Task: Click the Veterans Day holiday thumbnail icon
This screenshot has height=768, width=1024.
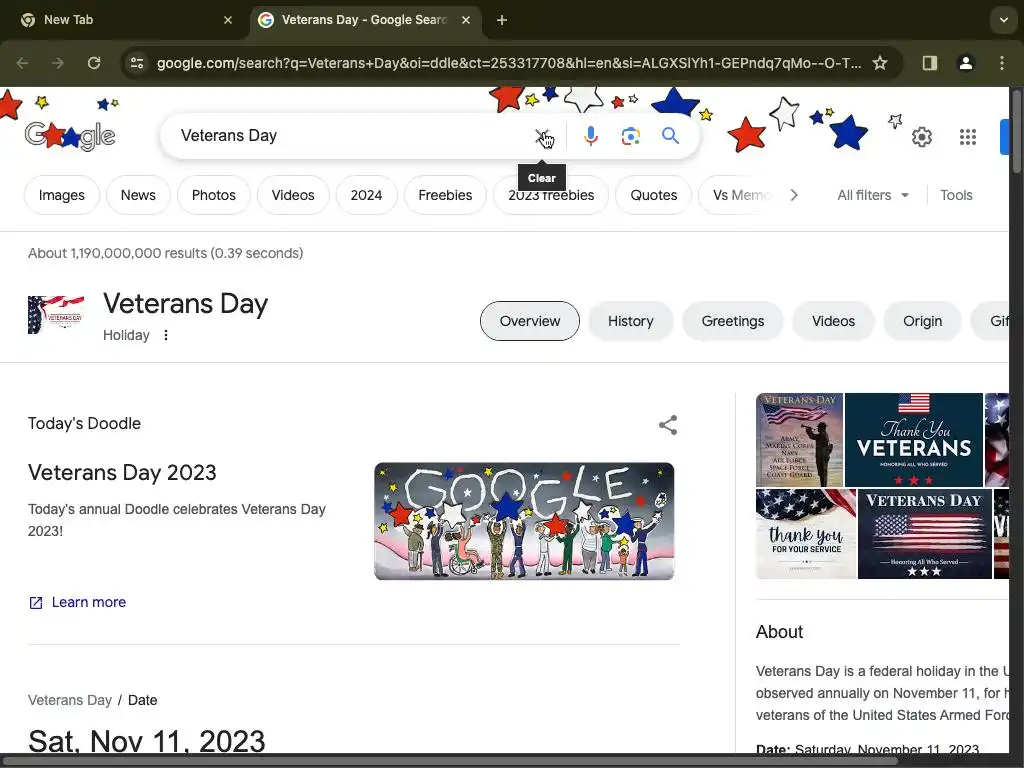Action: (56, 314)
